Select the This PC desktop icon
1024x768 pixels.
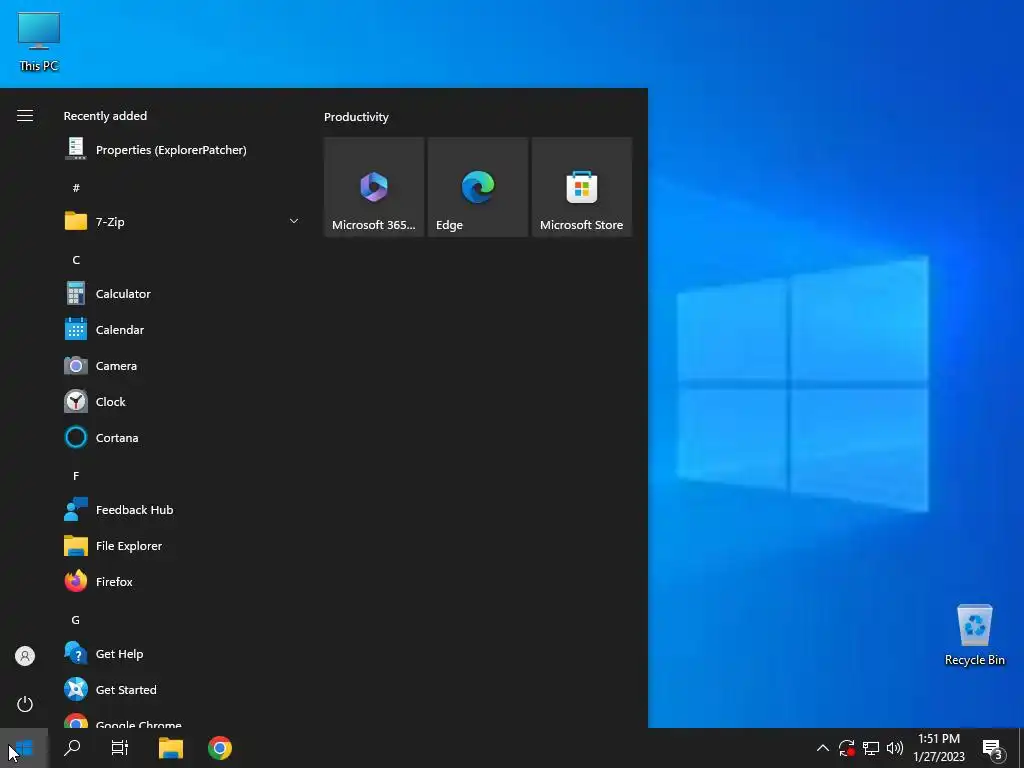coord(39,42)
